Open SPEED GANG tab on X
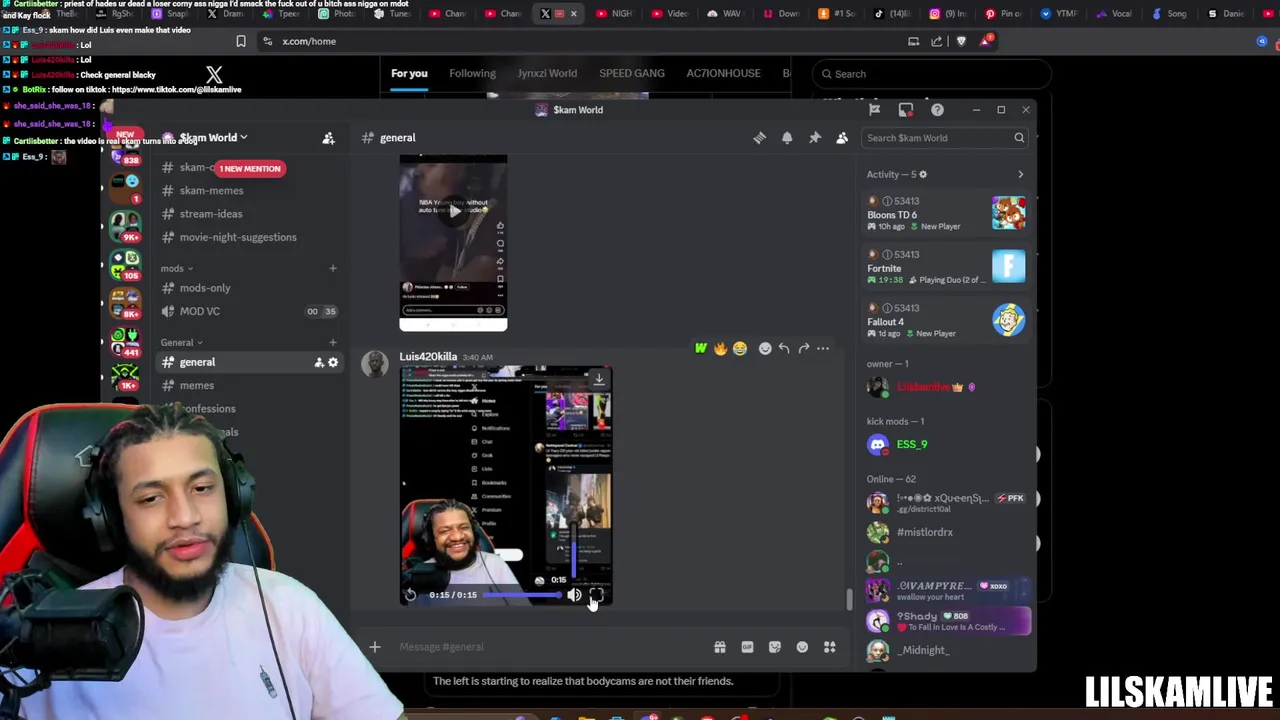Viewport: 1280px width, 720px height. pyautogui.click(x=632, y=73)
